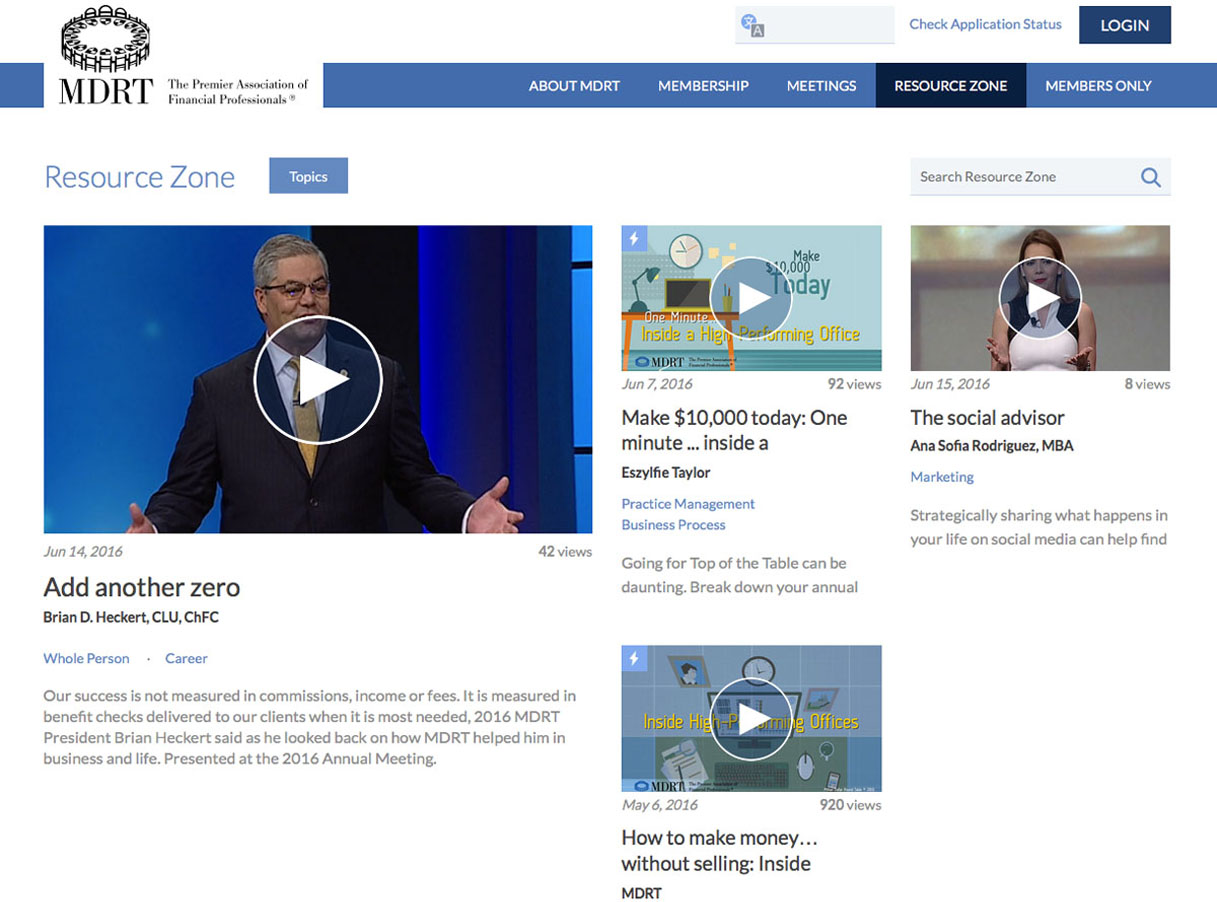The width and height of the screenshot is (1217, 902).
Task: Click author name Eszylfie Taylor
Action: click(666, 472)
